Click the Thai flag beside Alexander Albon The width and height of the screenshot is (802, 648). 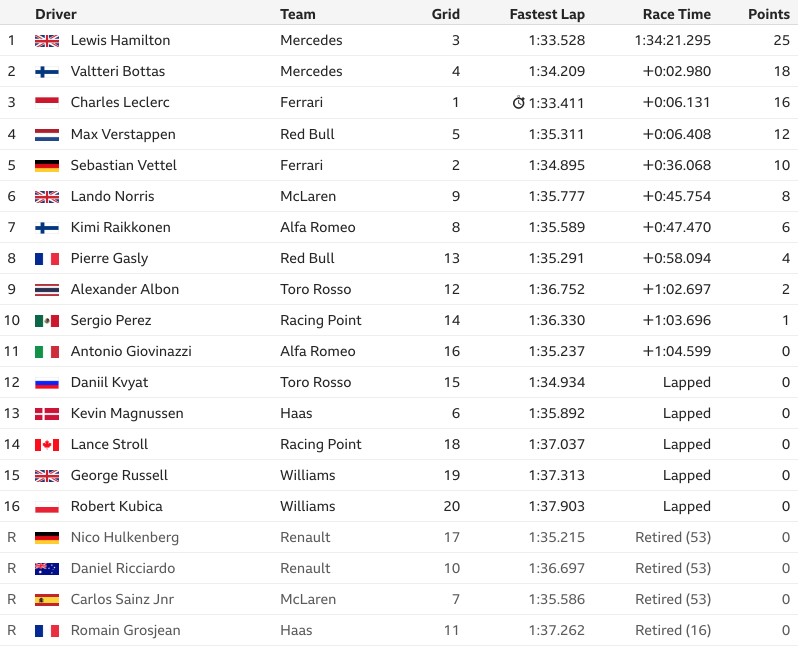point(47,289)
